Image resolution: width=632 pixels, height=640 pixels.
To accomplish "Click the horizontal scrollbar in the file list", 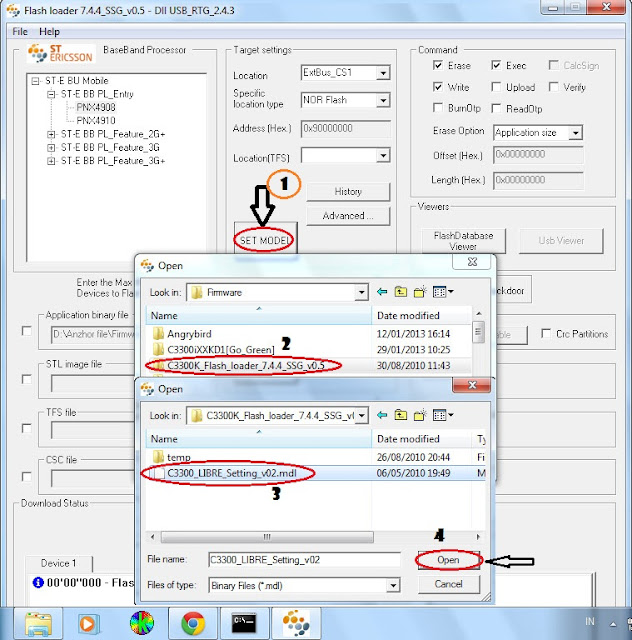I will point(267,537).
